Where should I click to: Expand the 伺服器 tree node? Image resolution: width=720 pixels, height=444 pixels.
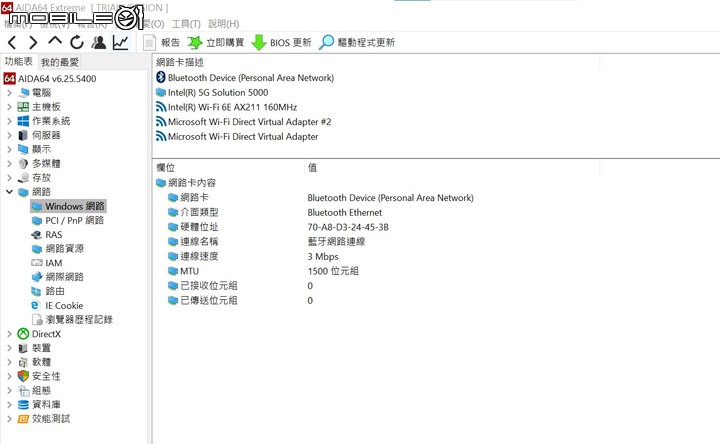click(10, 135)
